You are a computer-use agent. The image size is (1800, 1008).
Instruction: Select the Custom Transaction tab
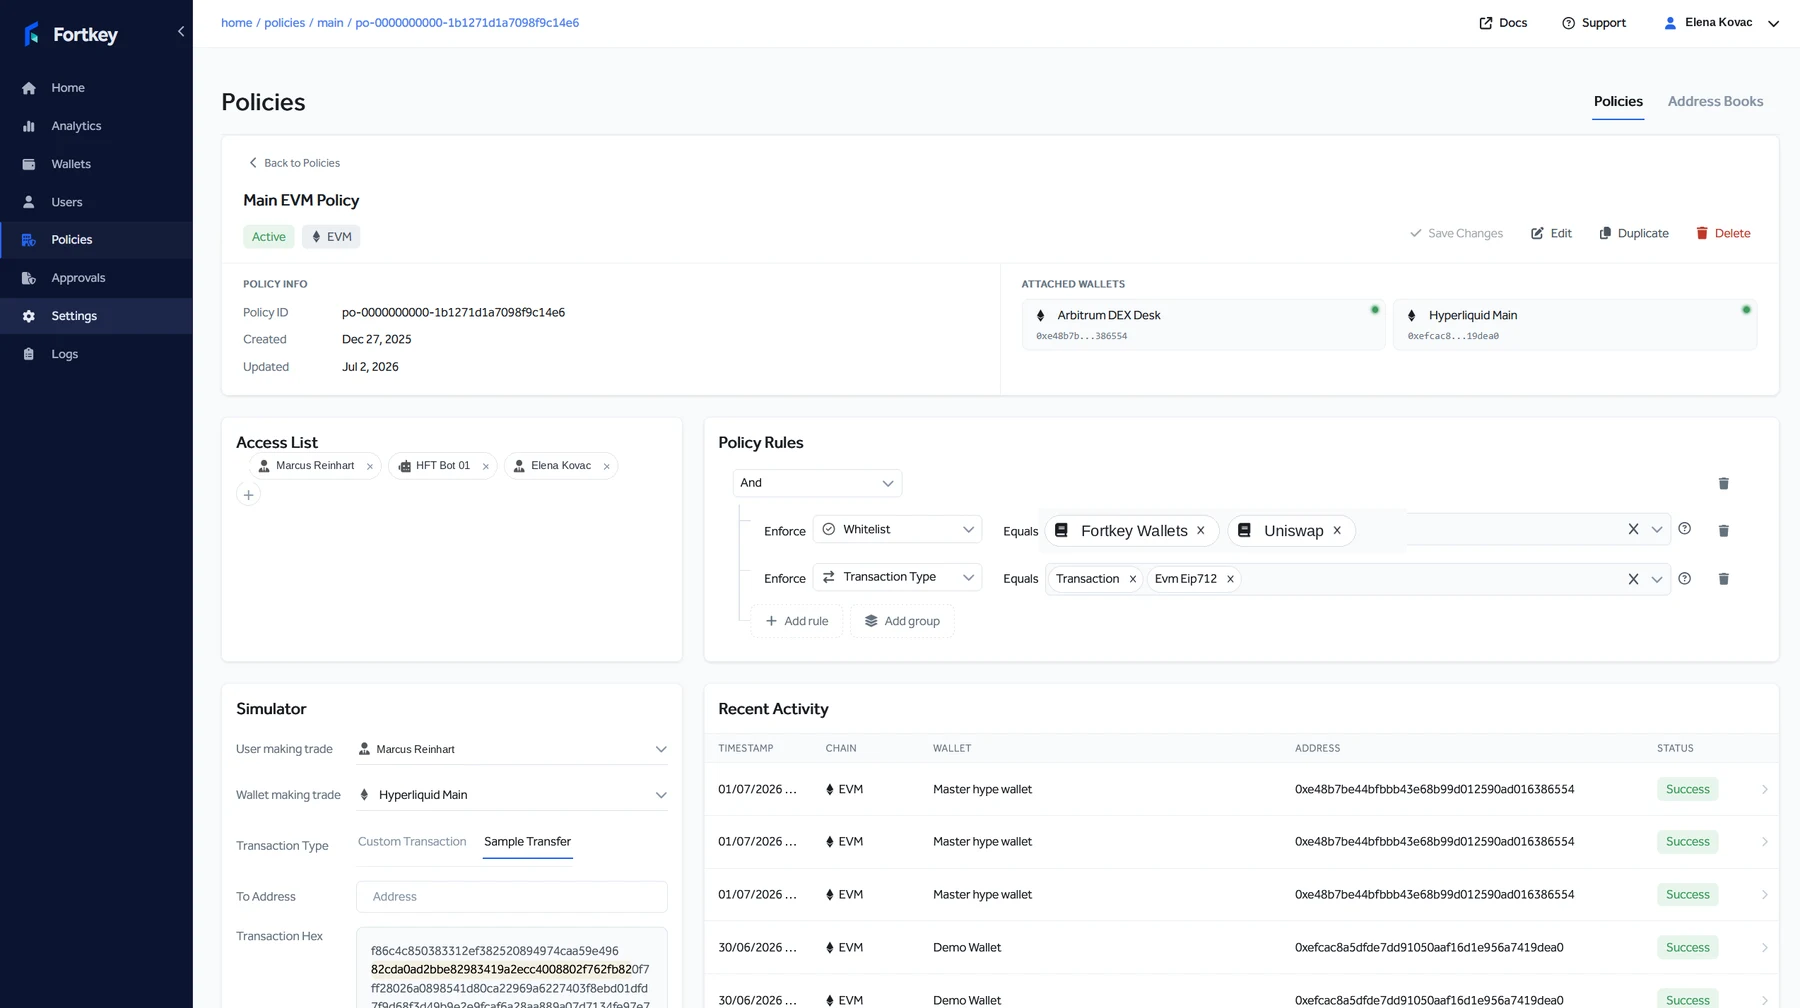tap(412, 842)
